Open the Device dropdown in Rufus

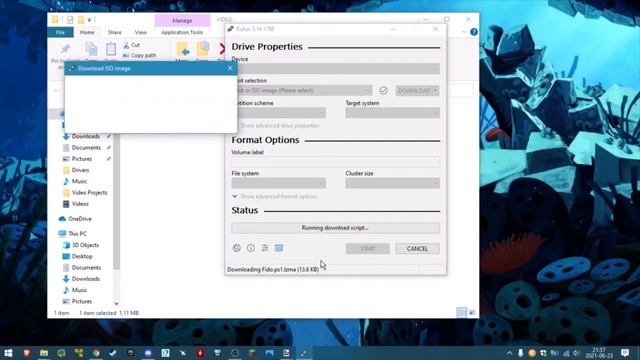(x=336, y=69)
